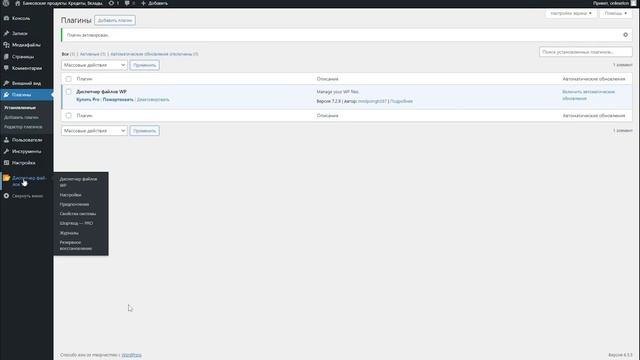Click the lower Применить button
This screenshot has height=360, width=640.
[x=144, y=131]
